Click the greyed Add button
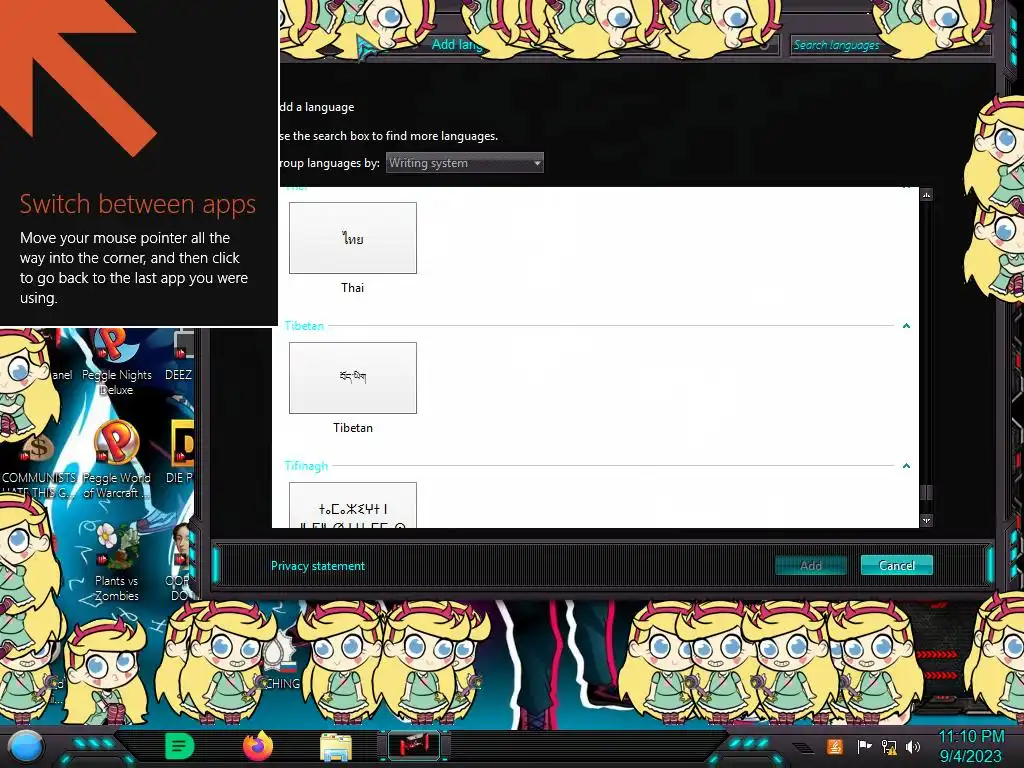The height and width of the screenshot is (768, 1024). click(x=810, y=565)
